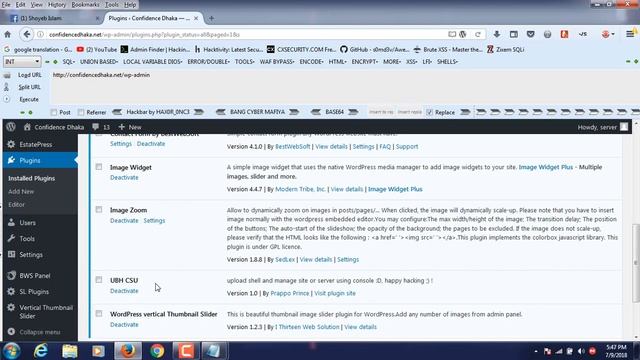
Task: Open the GitHub bookmark in bookmarks bar
Action: 374,49
